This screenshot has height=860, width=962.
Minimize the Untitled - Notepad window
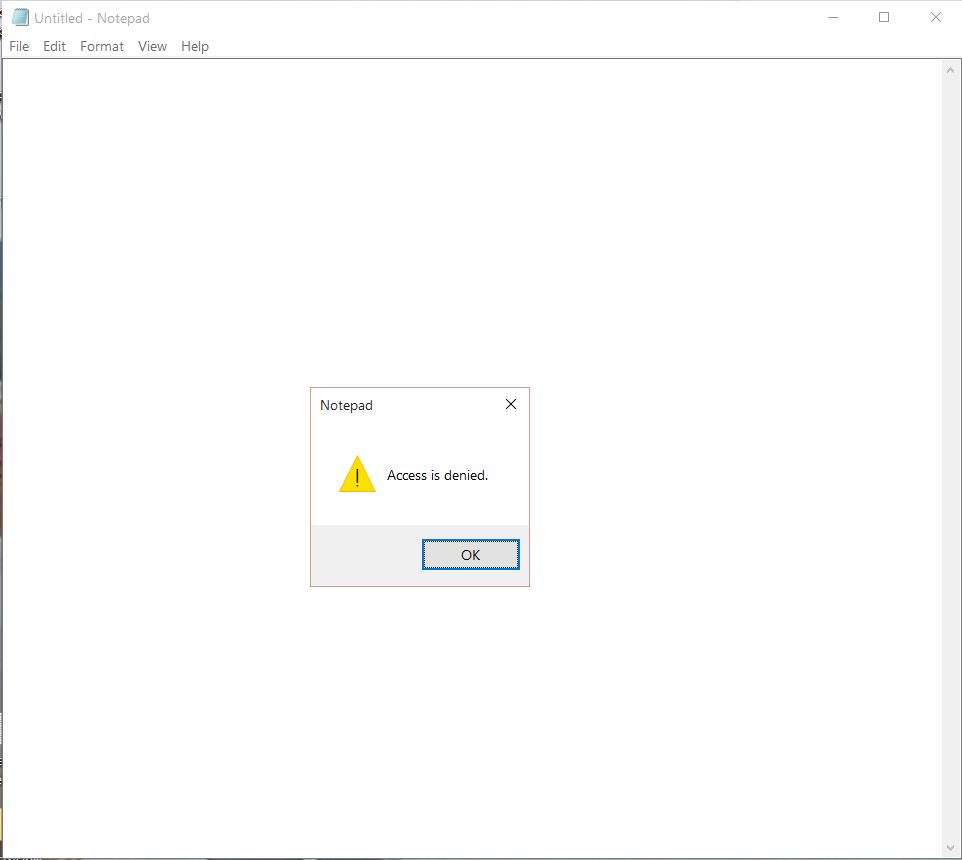pos(833,18)
